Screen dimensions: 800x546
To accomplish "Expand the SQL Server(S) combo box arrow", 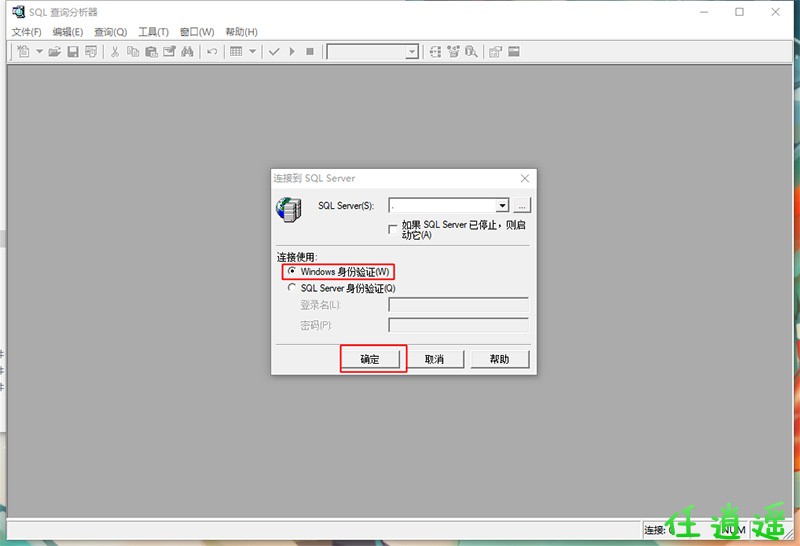I will pos(503,205).
